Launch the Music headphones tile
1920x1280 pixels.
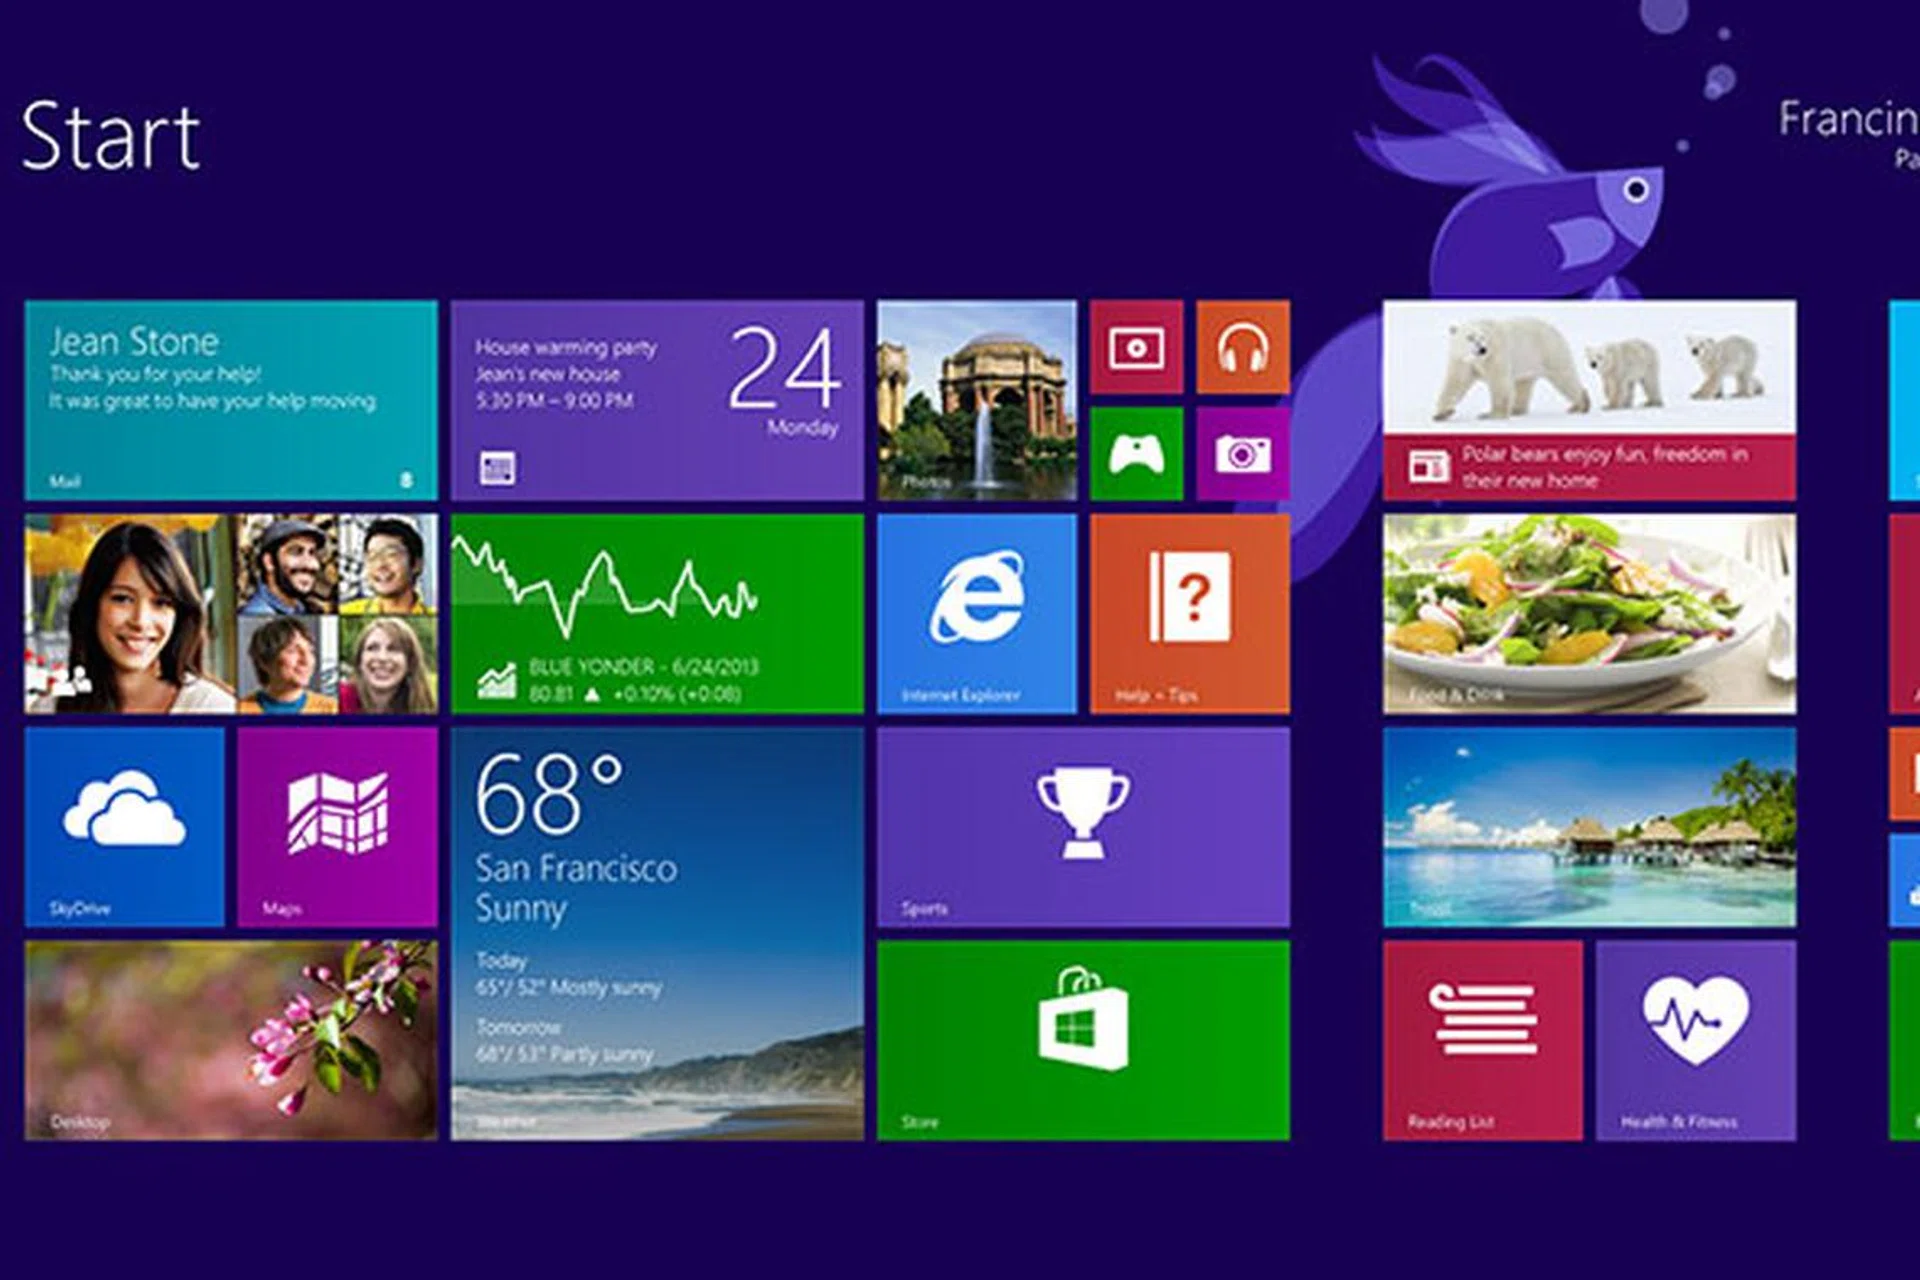[1243, 347]
